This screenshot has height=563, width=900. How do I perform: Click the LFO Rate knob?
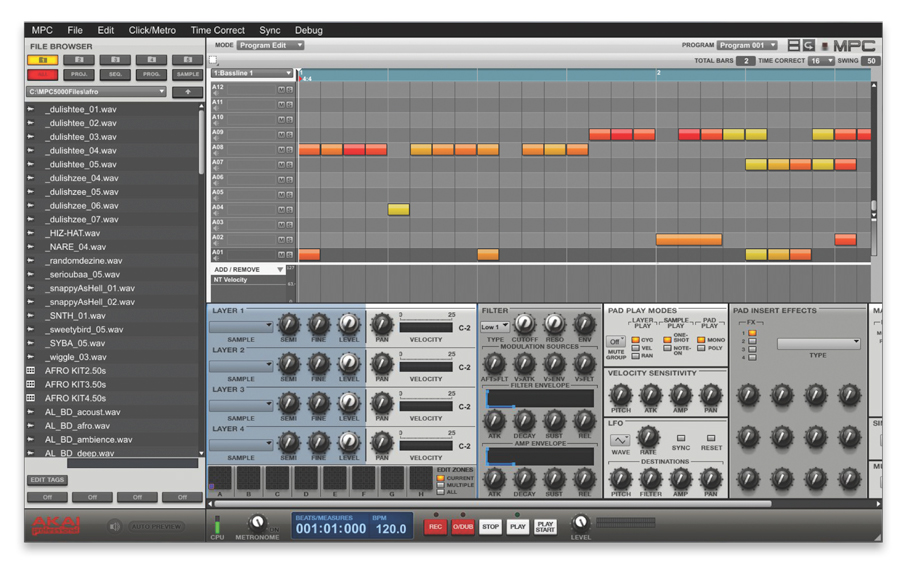(649, 437)
